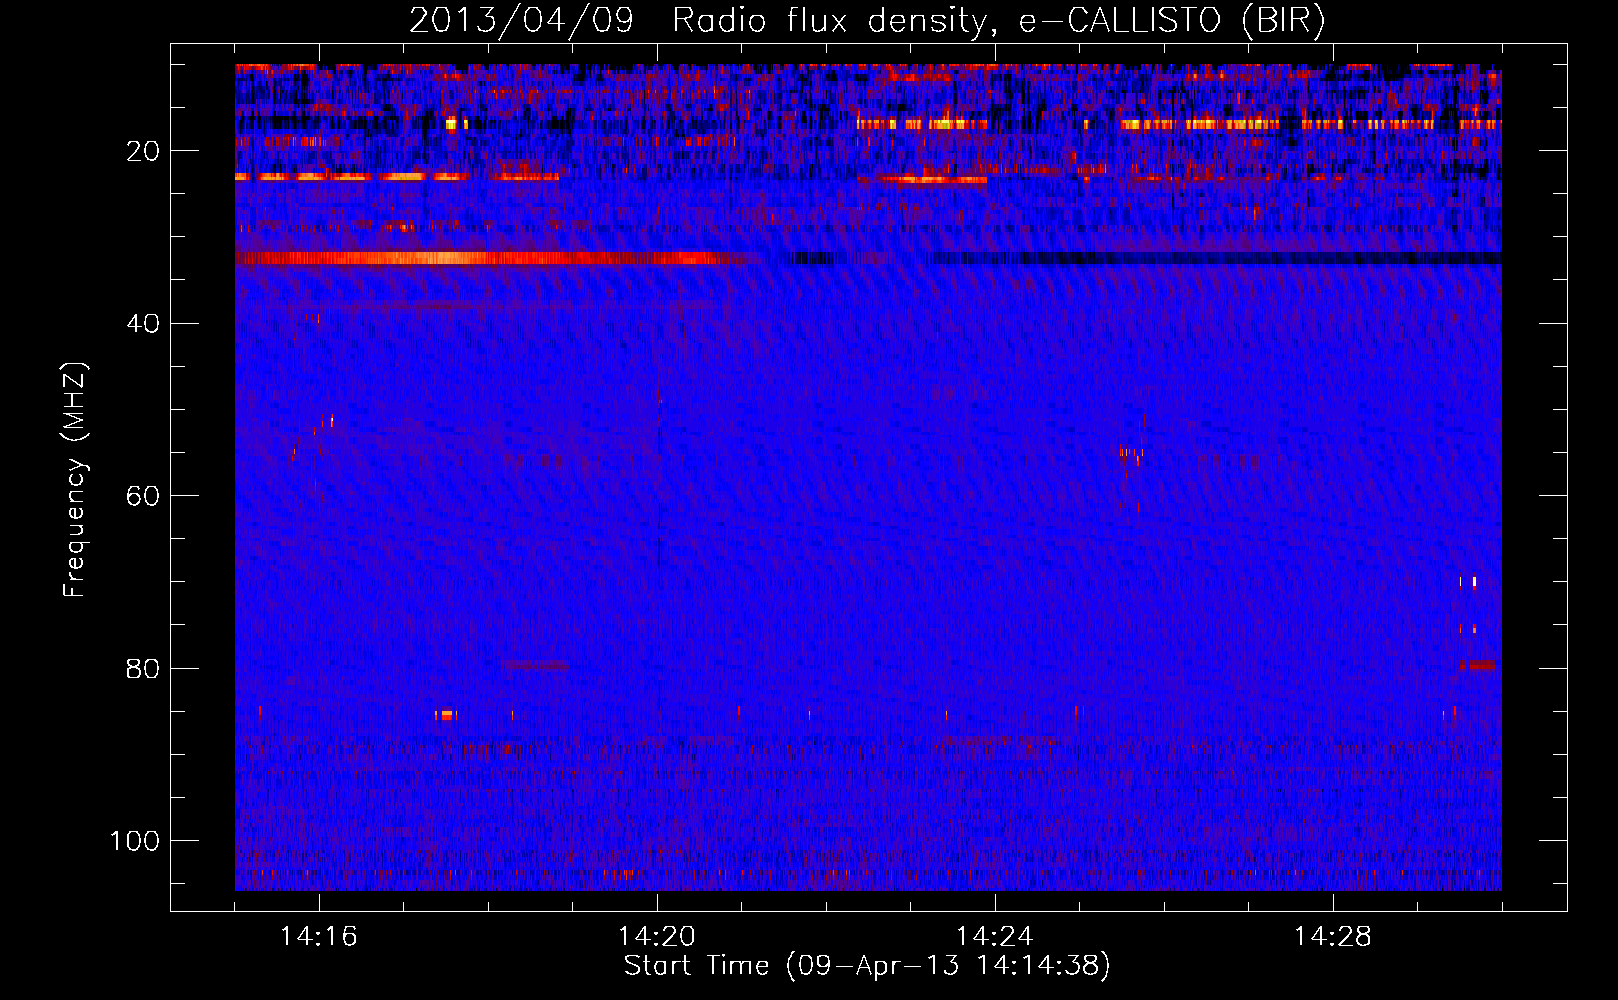This screenshot has height=1000, width=1618.
Task: Click the 14:16 time tick label
Action: click(x=319, y=937)
